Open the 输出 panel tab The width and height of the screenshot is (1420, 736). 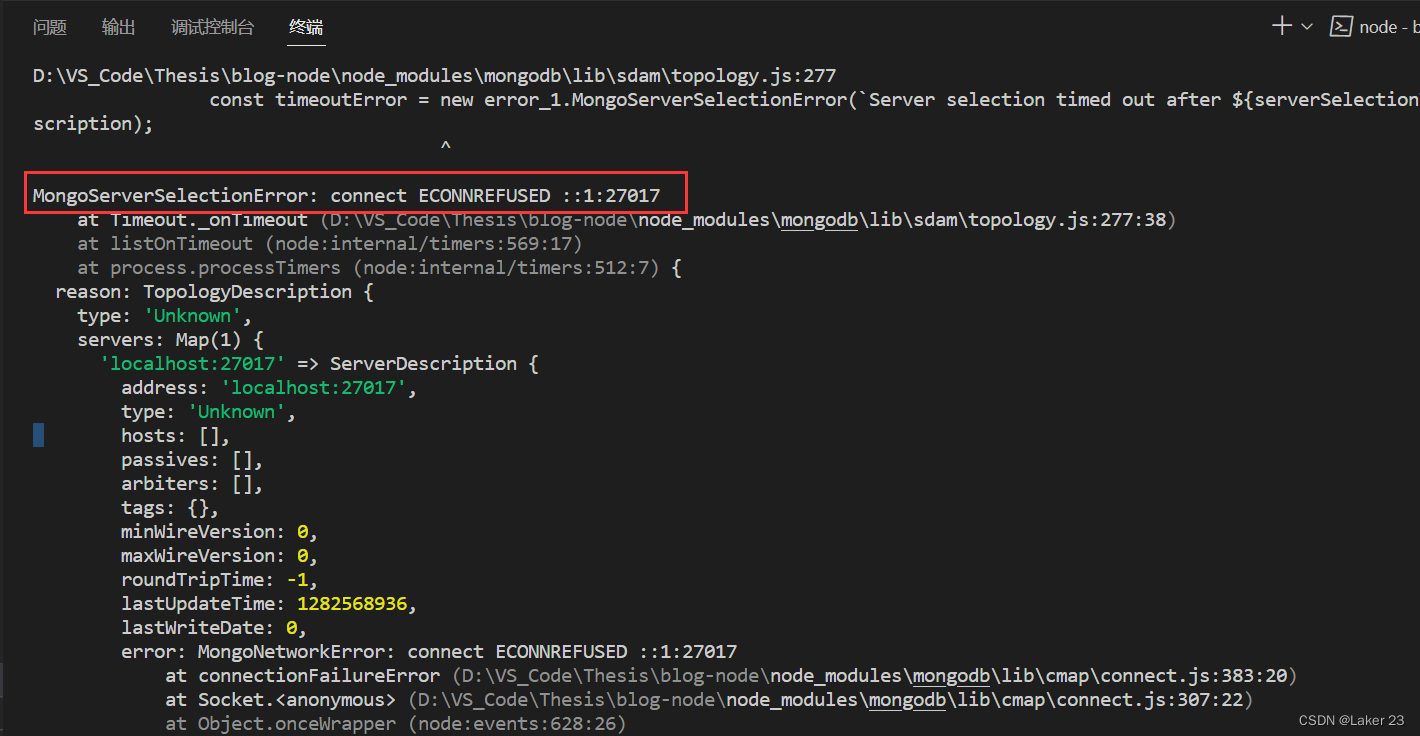(x=119, y=27)
